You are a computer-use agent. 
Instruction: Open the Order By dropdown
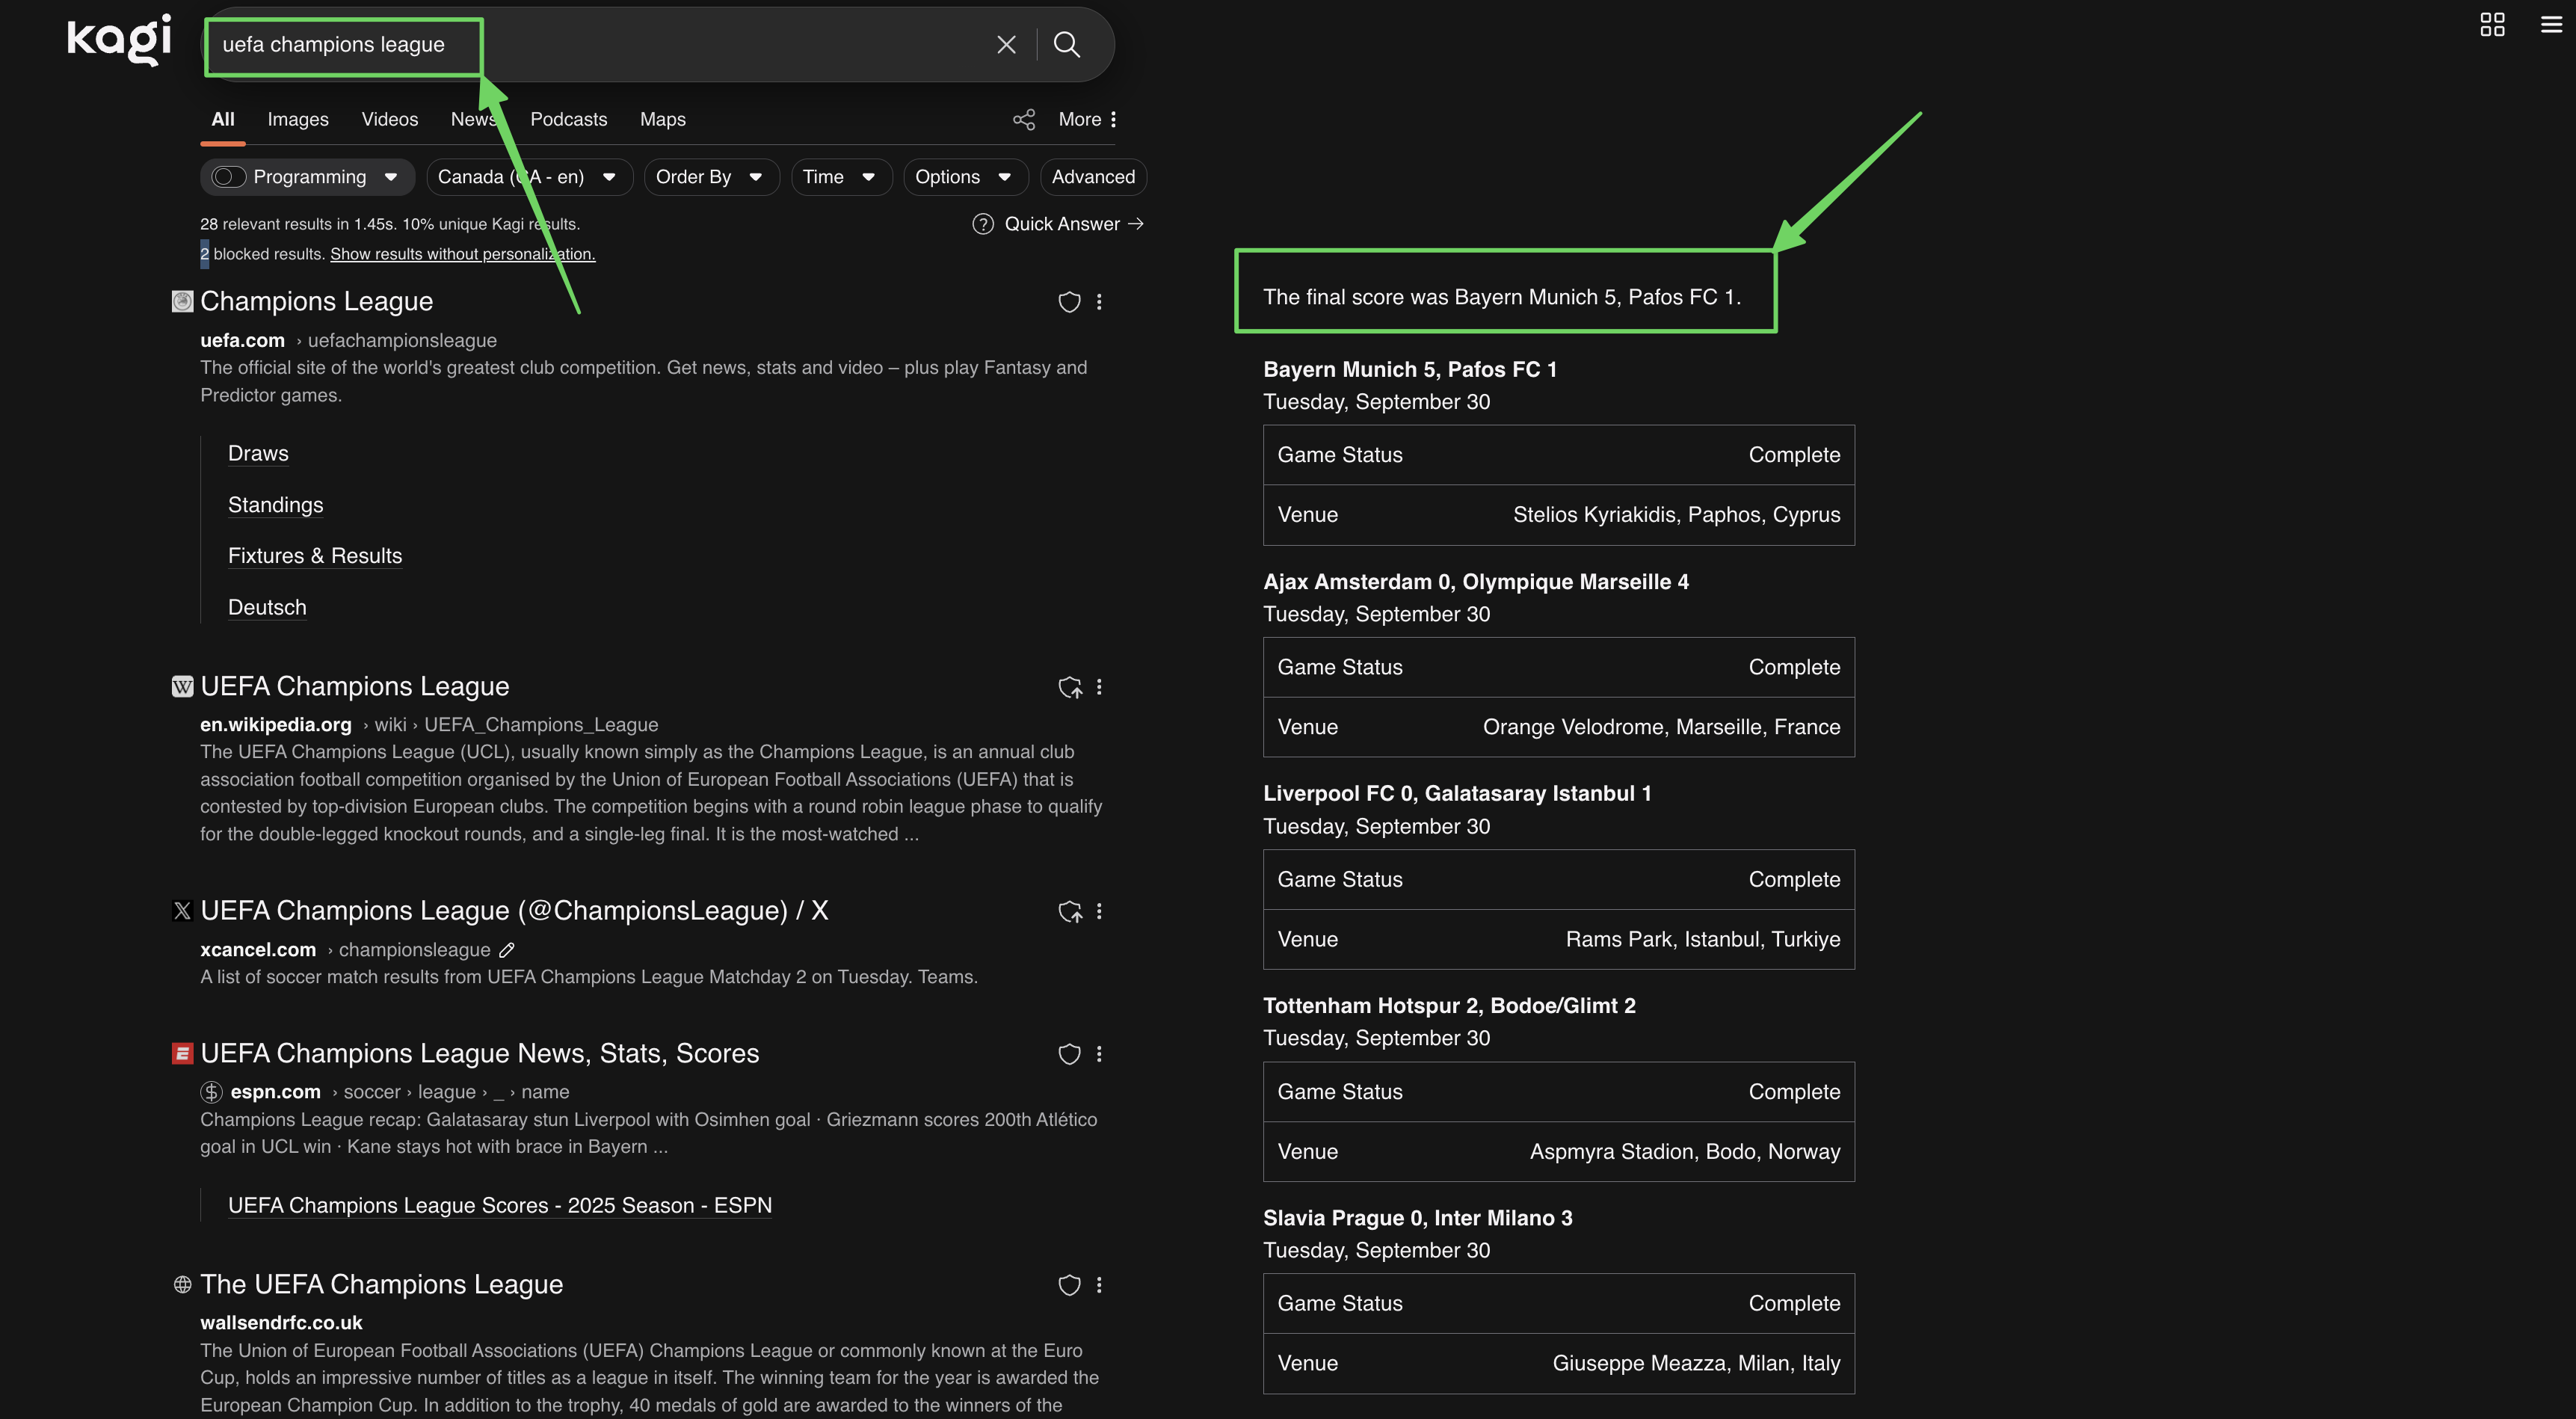710,177
